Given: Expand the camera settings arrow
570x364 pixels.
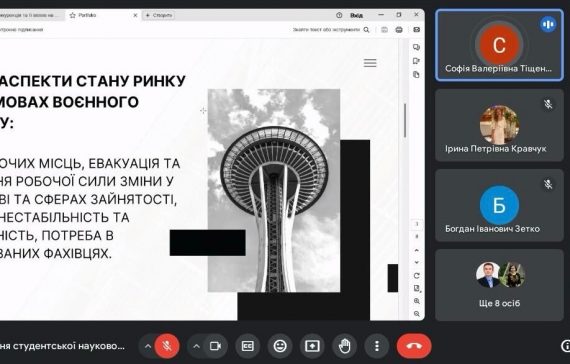Looking at the screenshot, I should (196, 346).
